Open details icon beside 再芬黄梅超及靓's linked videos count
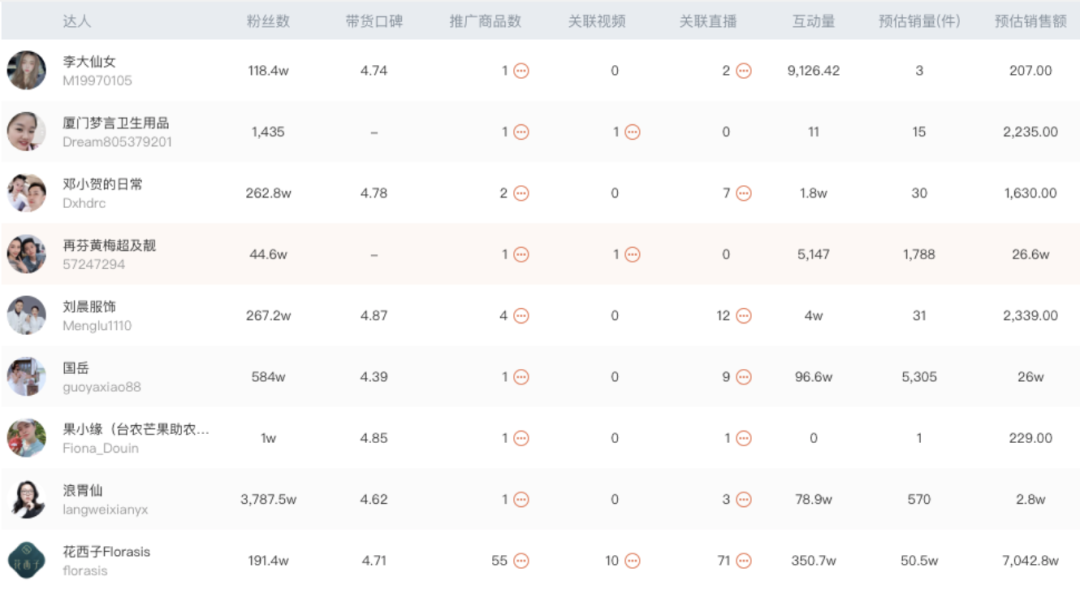This screenshot has width=1080, height=590. coord(632,255)
